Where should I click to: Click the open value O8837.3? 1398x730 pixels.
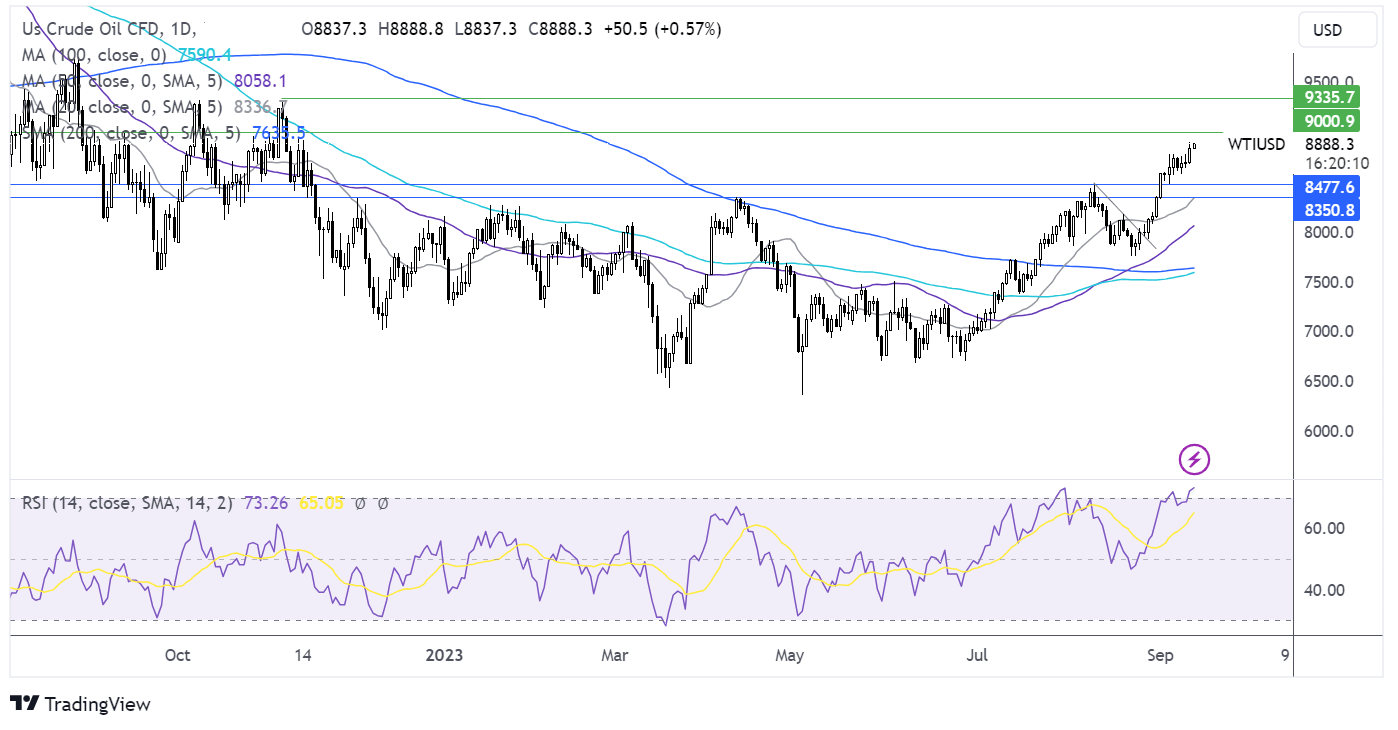click(336, 30)
